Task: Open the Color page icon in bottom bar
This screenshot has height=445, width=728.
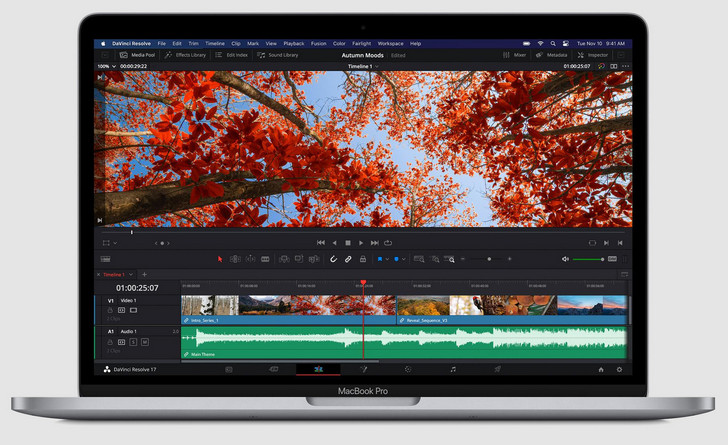Action: (408, 369)
